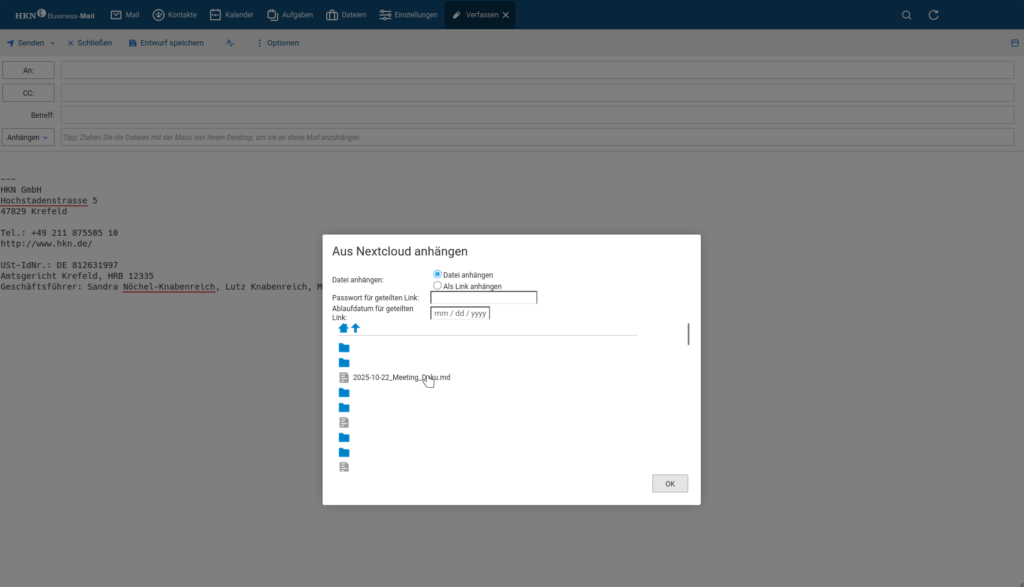Open the Kalender module
Image resolution: width=1024 pixels, height=587 pixels.
coord(231,15)
